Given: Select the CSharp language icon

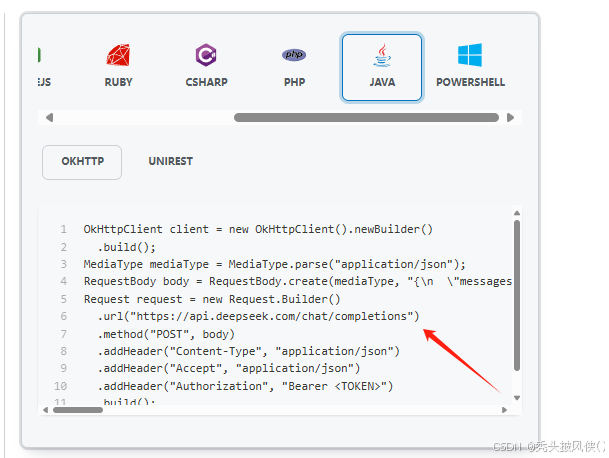Looking at the screenshot, I should point(206,55).
